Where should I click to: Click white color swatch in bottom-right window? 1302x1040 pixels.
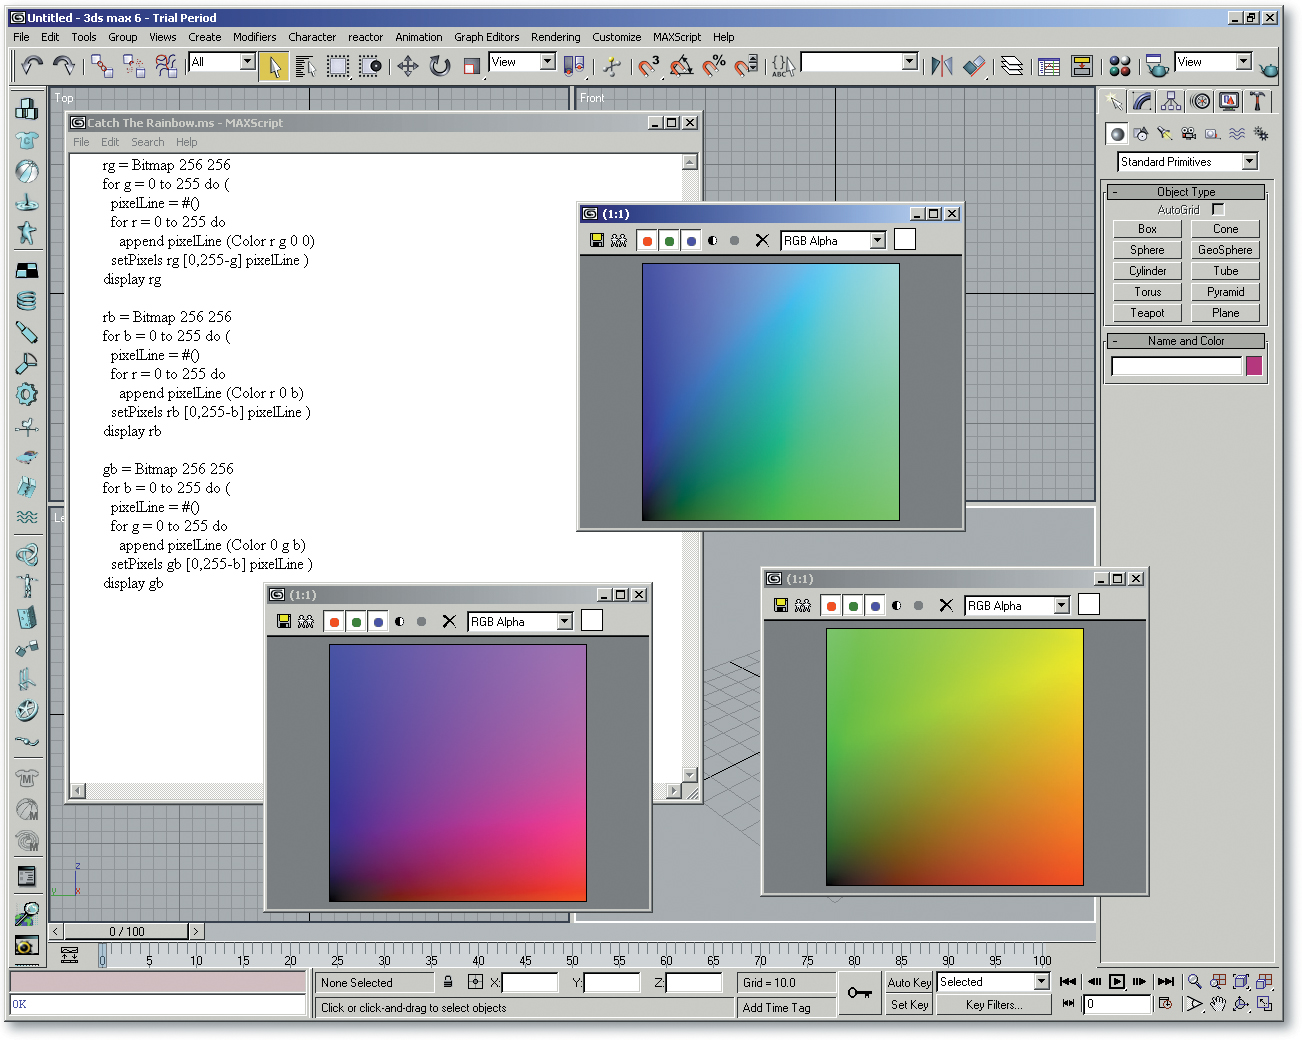coord(1089,604)
